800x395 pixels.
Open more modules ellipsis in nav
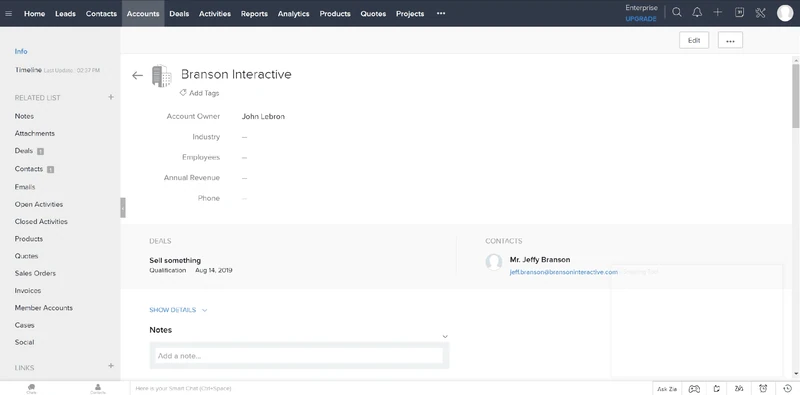tap(441, 14)
